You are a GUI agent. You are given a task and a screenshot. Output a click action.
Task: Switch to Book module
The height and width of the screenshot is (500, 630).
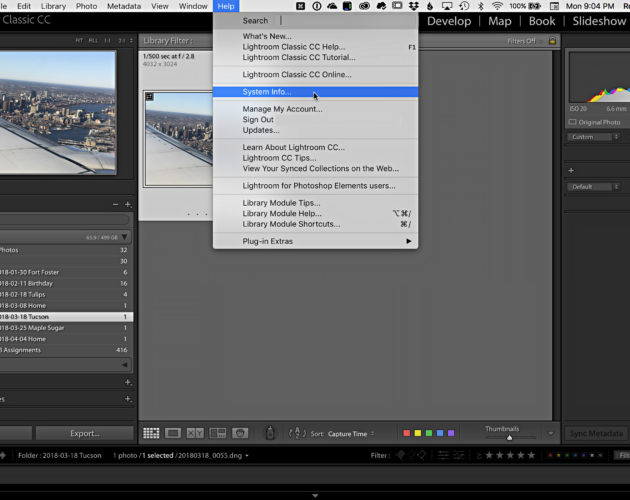click(x=542, y=21)
